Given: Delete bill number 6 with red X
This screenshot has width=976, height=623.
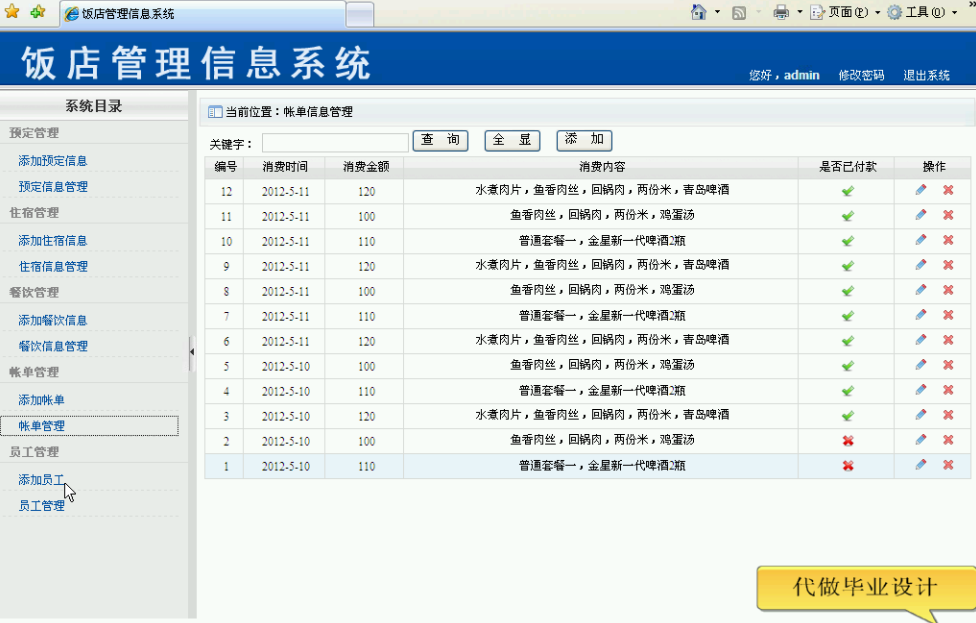Looking at the screenshot, I should coord(948,340).
